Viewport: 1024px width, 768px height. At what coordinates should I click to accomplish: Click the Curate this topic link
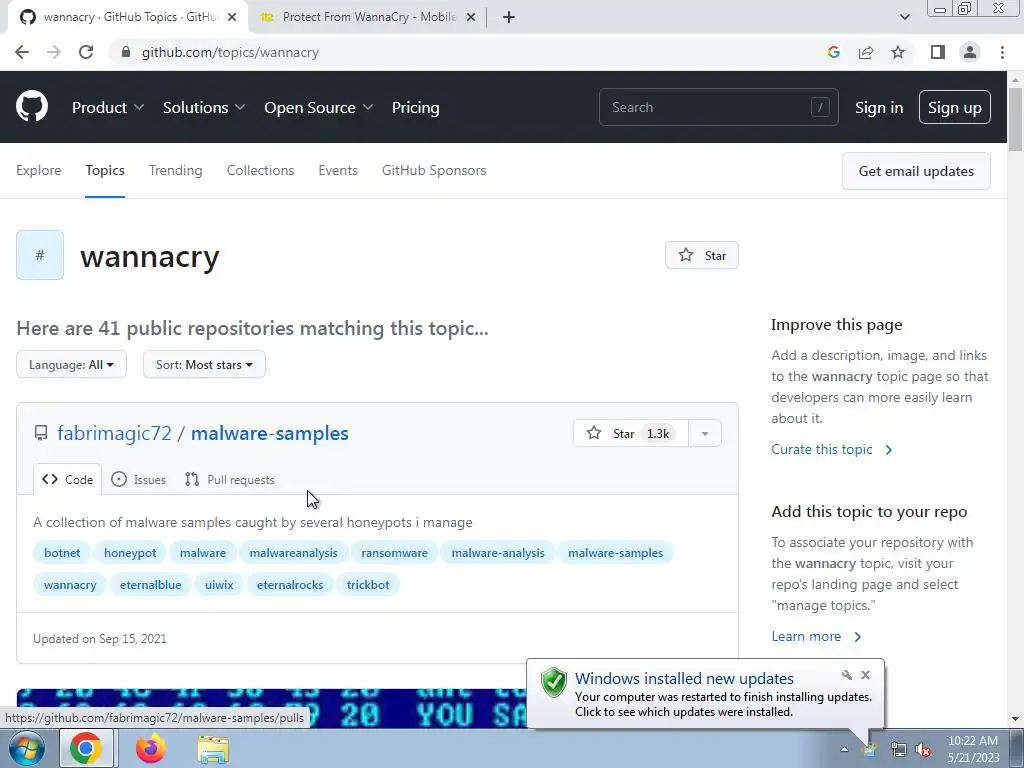pyautogui.click(x=831, y=449)
